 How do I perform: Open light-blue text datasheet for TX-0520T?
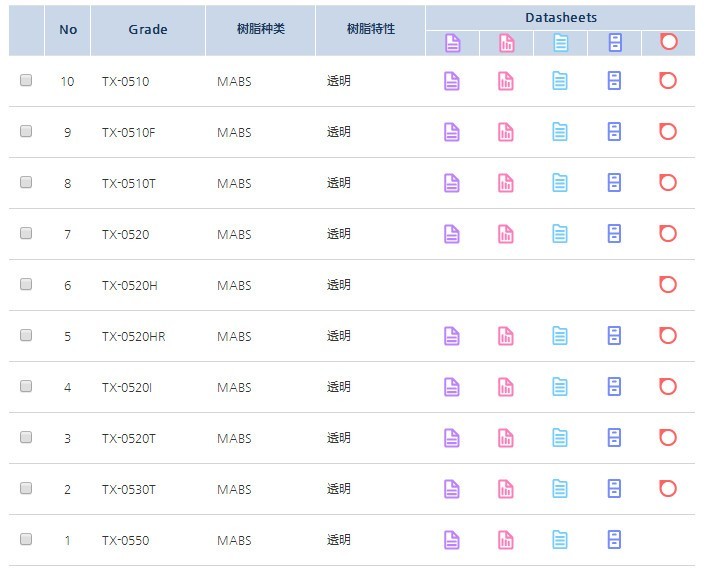pos(560,438)
